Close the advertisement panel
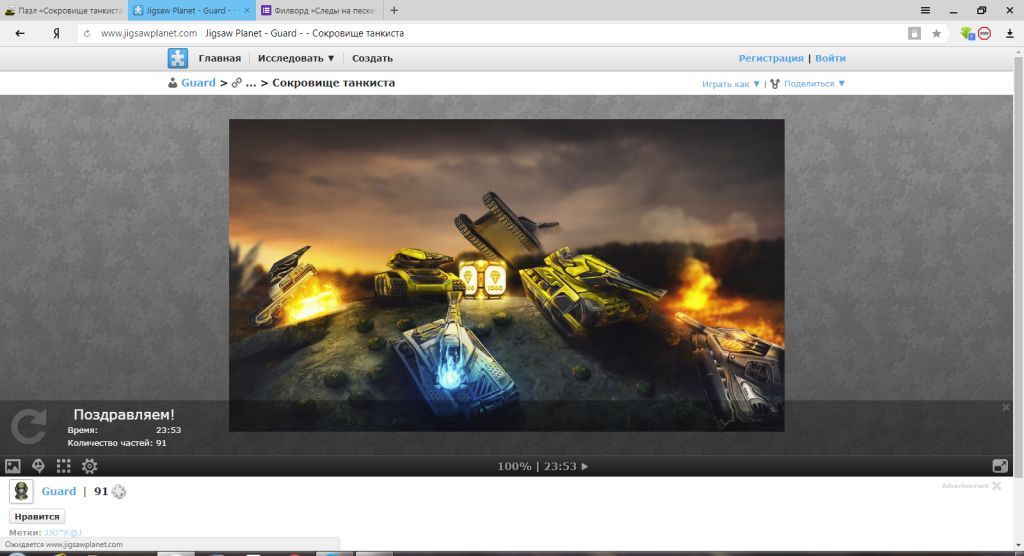The image size is (1024, 556). [x=997, y=485]
